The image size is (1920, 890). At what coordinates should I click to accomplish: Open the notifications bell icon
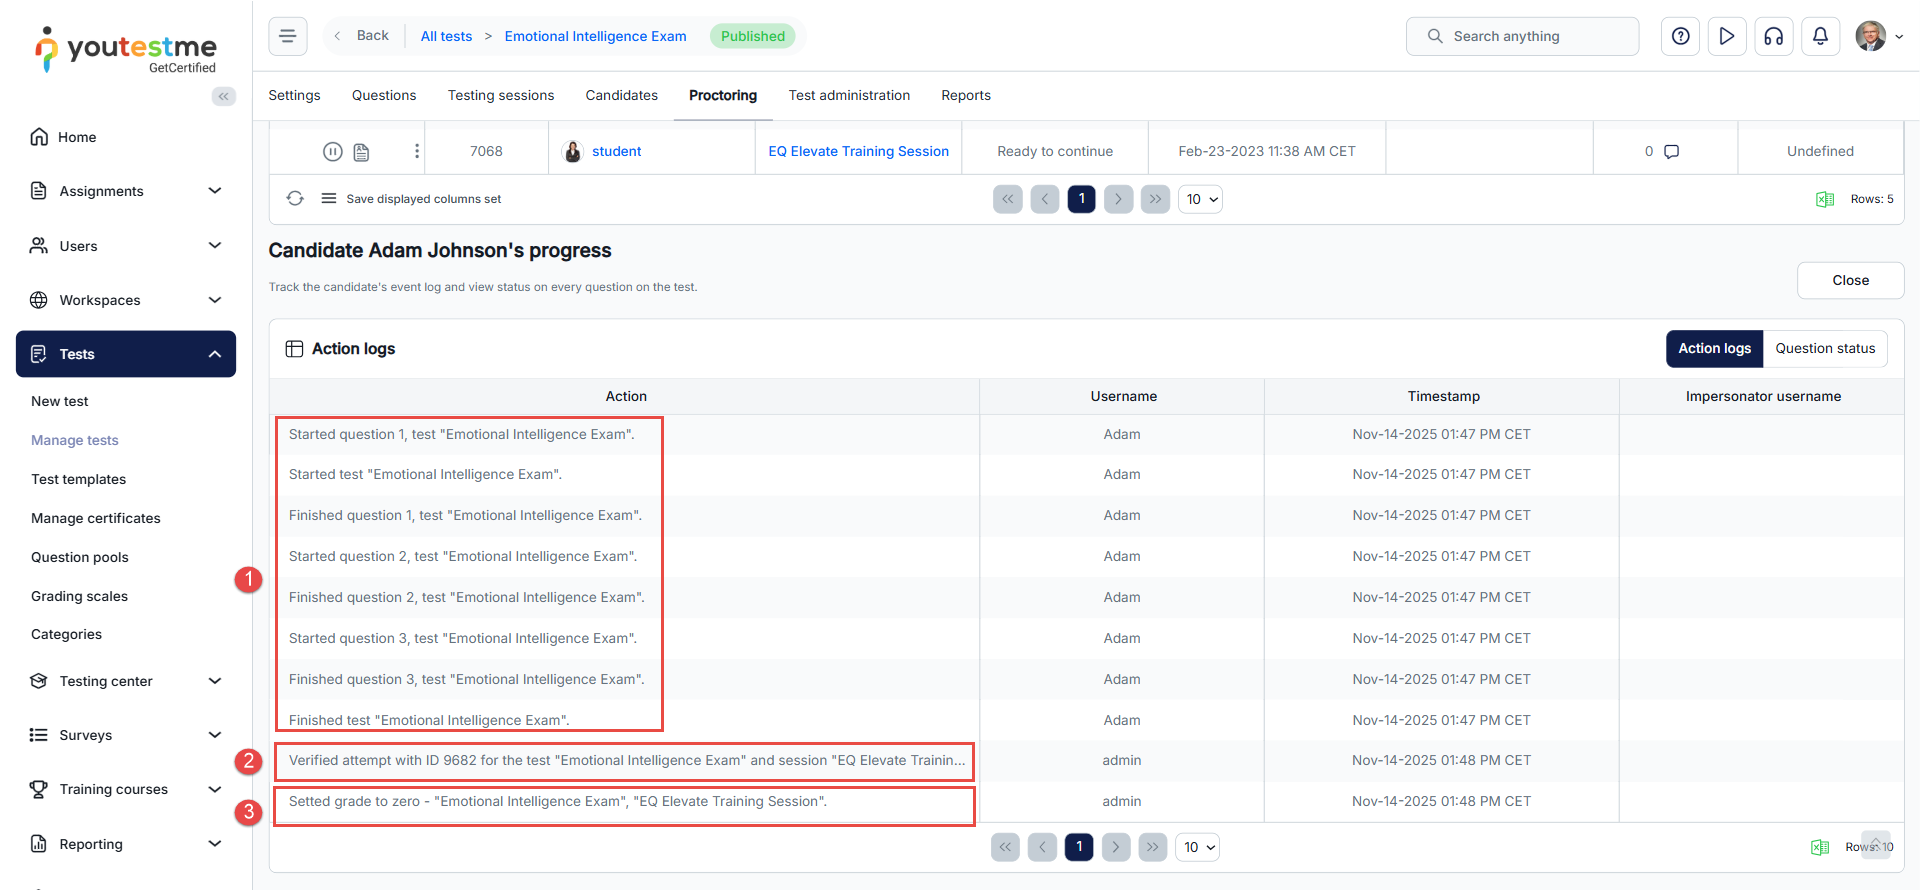point(1820,36)
